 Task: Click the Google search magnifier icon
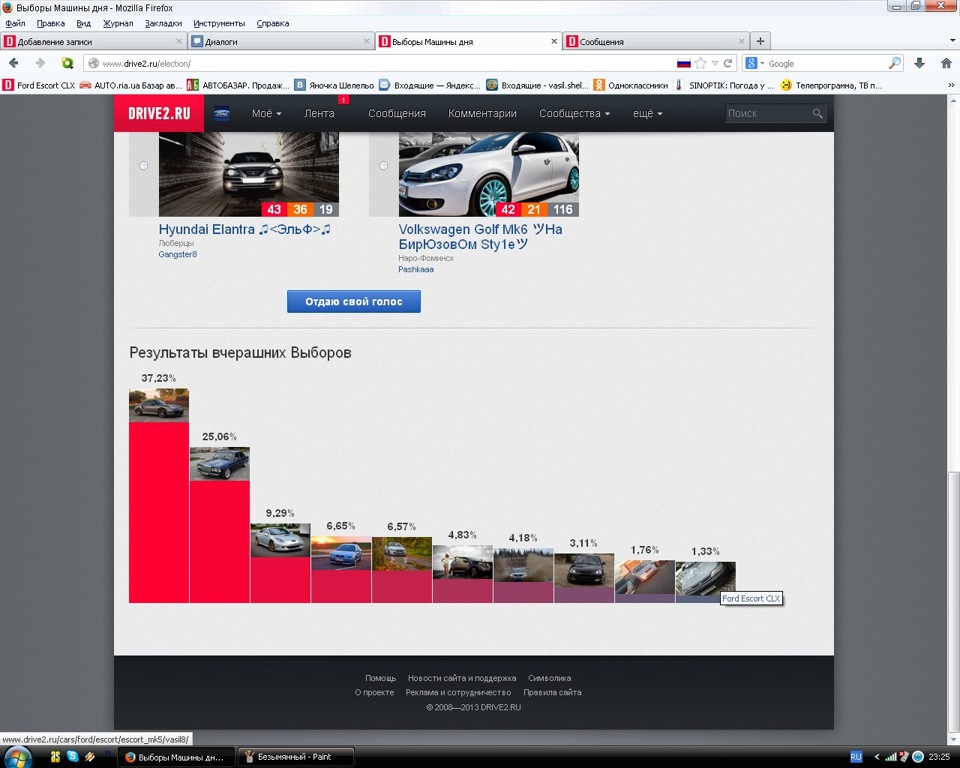(x=895, y=63)
